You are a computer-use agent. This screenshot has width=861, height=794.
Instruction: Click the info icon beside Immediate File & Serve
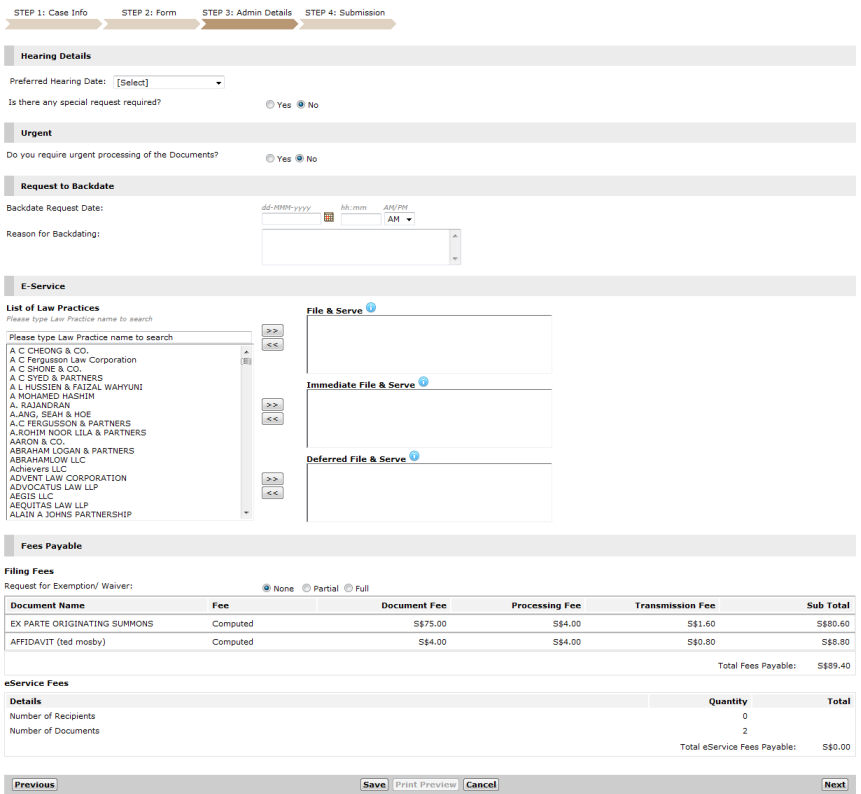tap(424, 382)
